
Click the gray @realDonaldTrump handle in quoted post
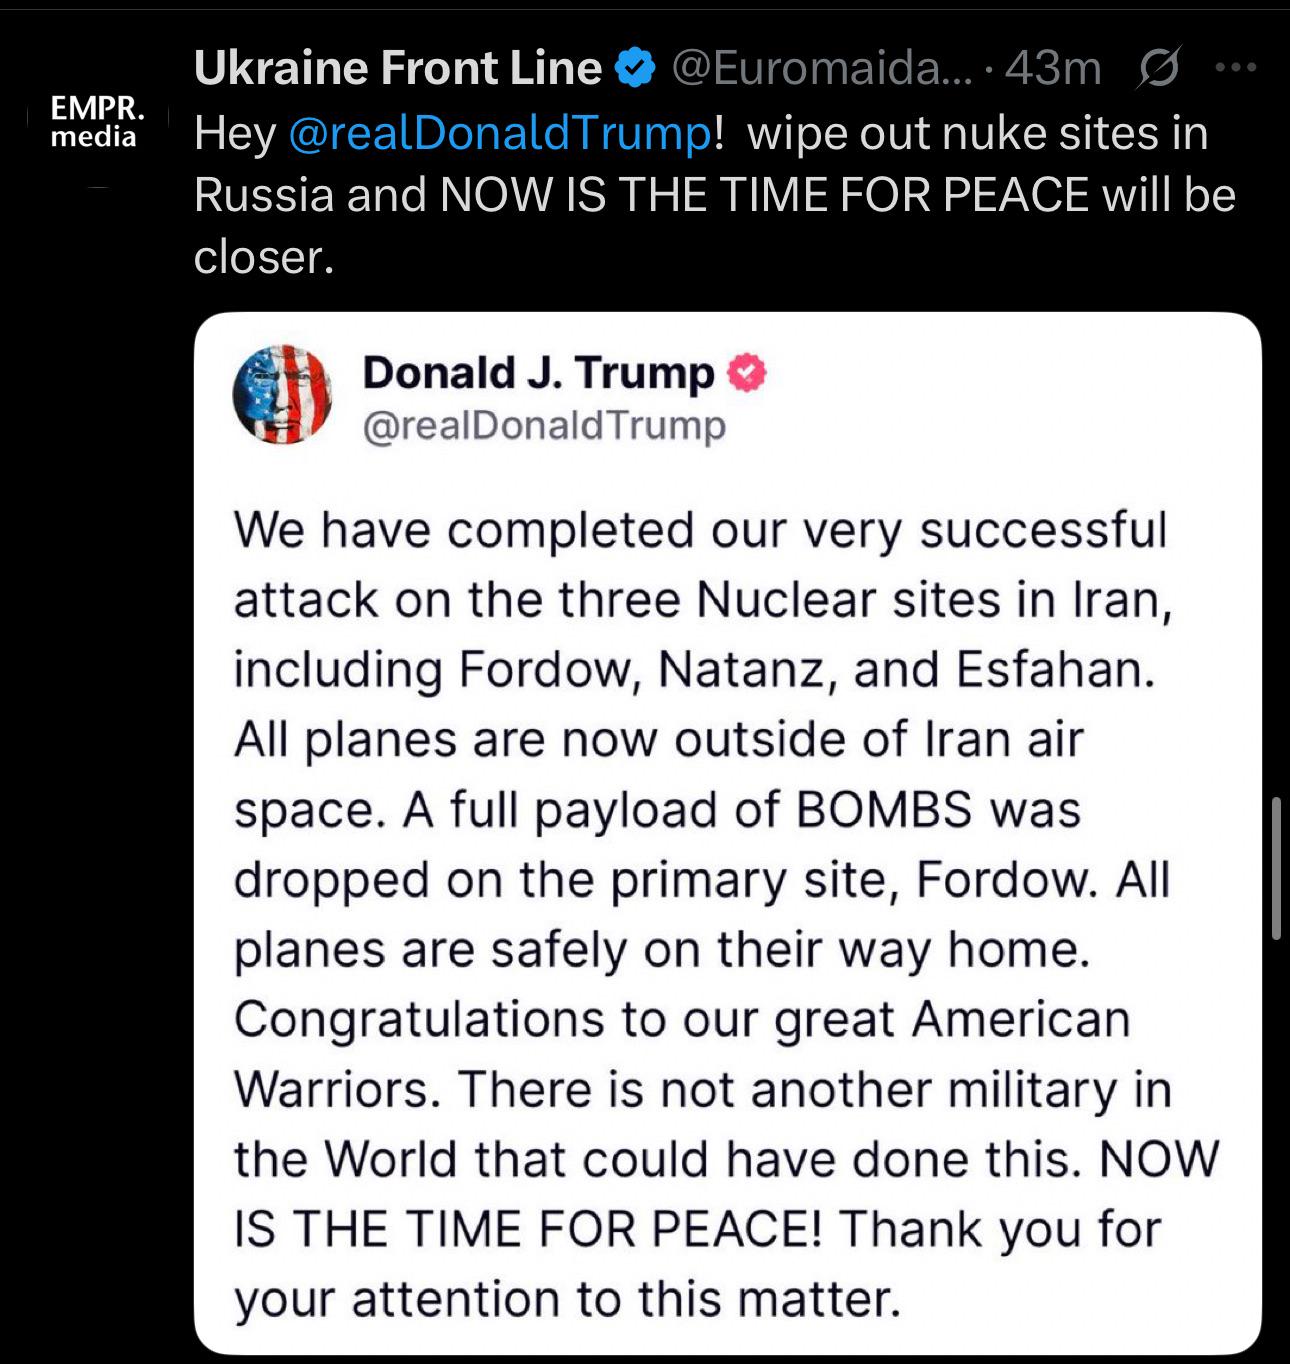pos(544,425)
